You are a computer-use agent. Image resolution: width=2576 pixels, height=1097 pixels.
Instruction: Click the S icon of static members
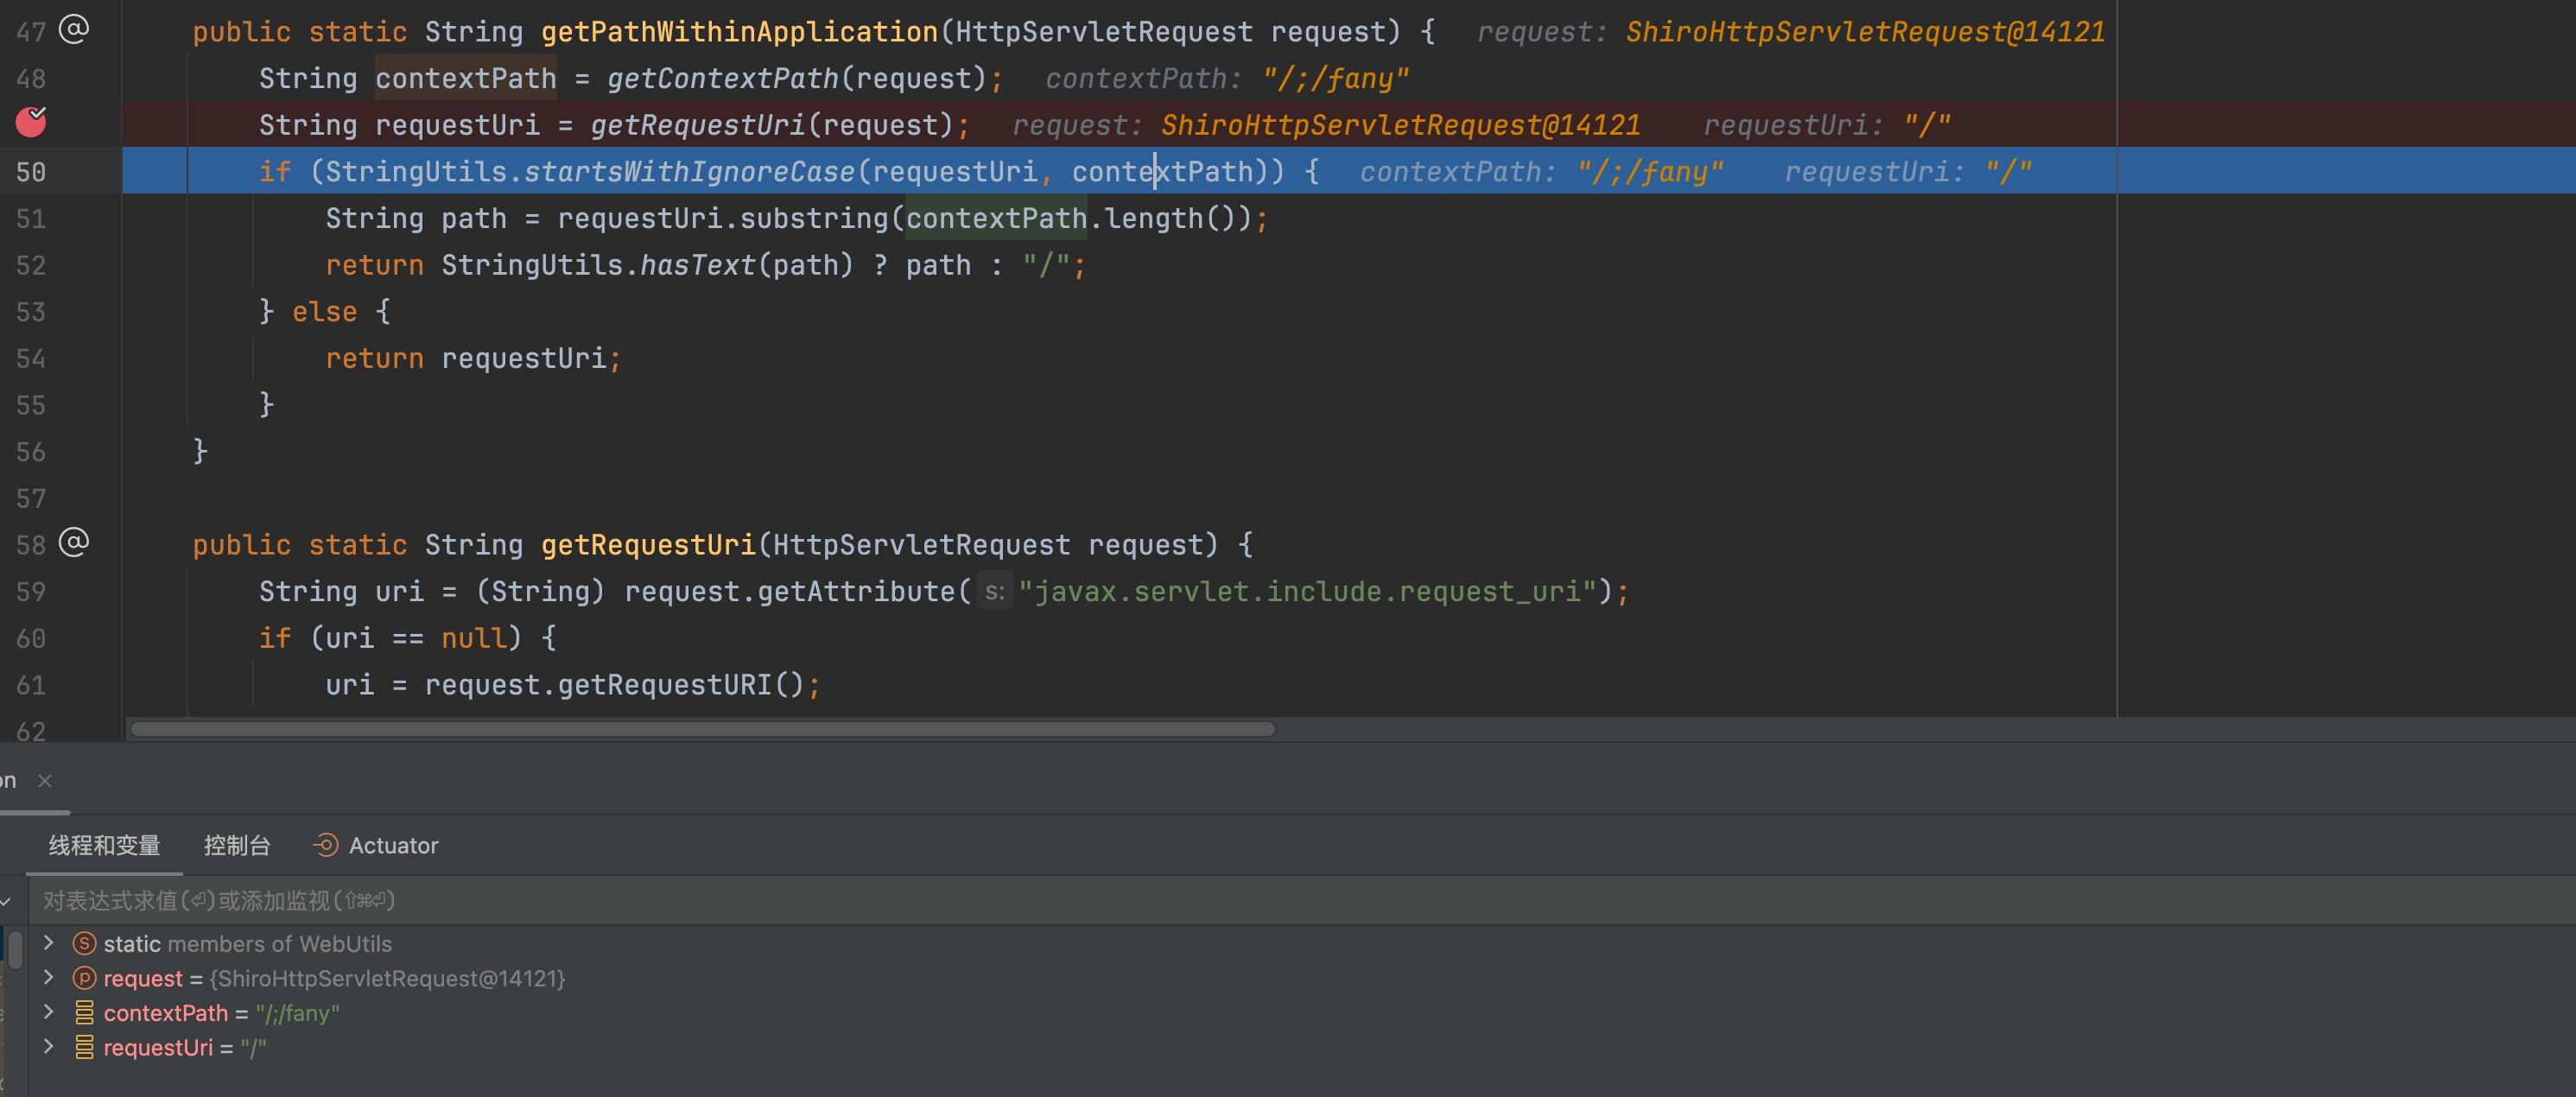85,943
